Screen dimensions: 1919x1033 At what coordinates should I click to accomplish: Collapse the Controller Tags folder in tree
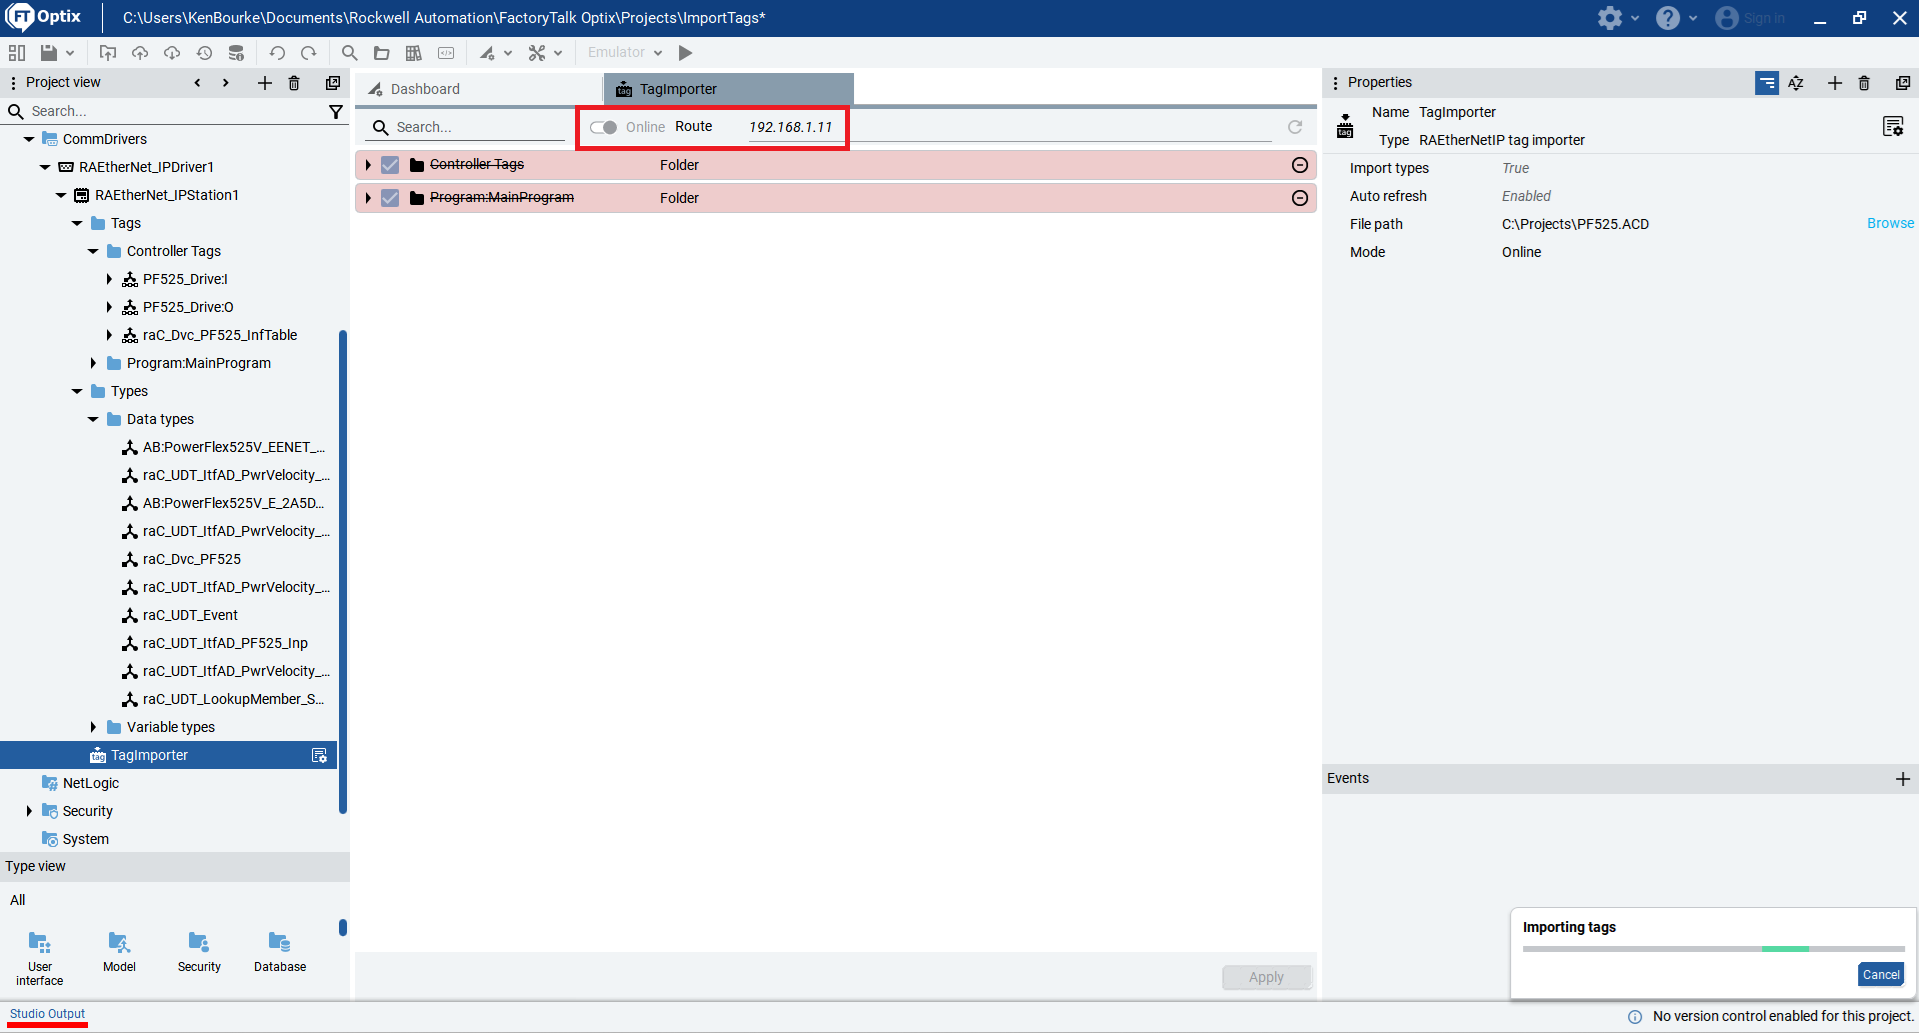pyautogui.click(x=93, y=251)
